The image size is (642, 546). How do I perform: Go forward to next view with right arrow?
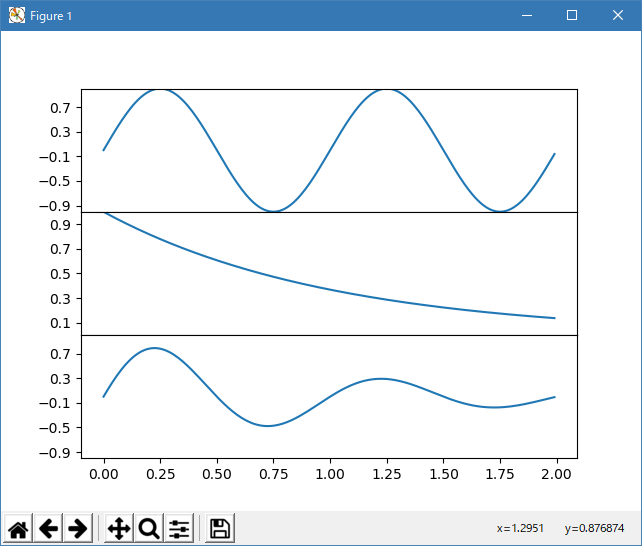(x=77, y=529)
